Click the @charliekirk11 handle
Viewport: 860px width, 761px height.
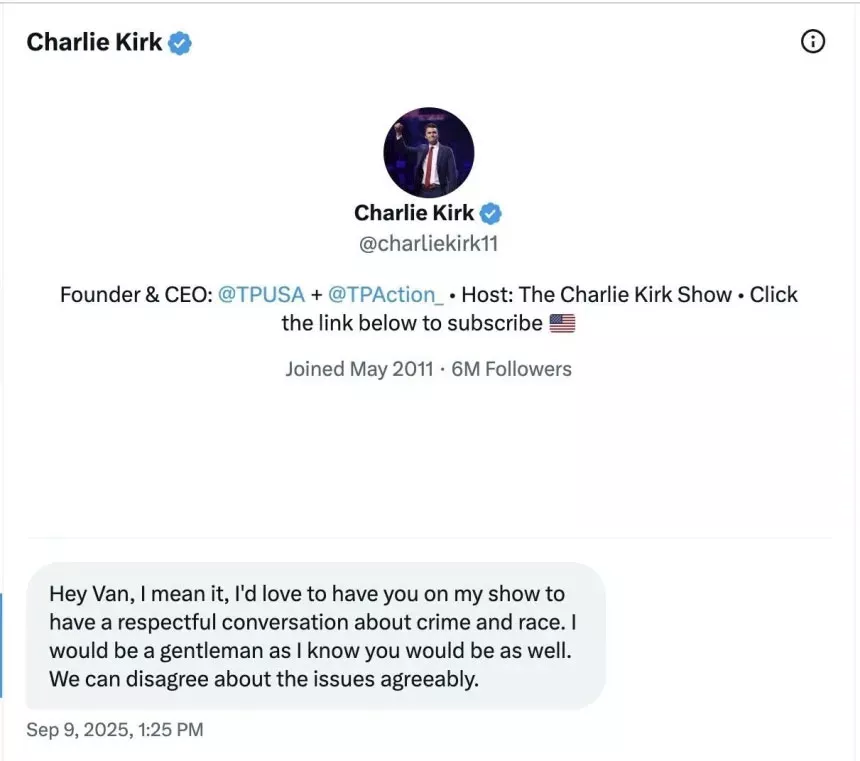tap(428, 244)
